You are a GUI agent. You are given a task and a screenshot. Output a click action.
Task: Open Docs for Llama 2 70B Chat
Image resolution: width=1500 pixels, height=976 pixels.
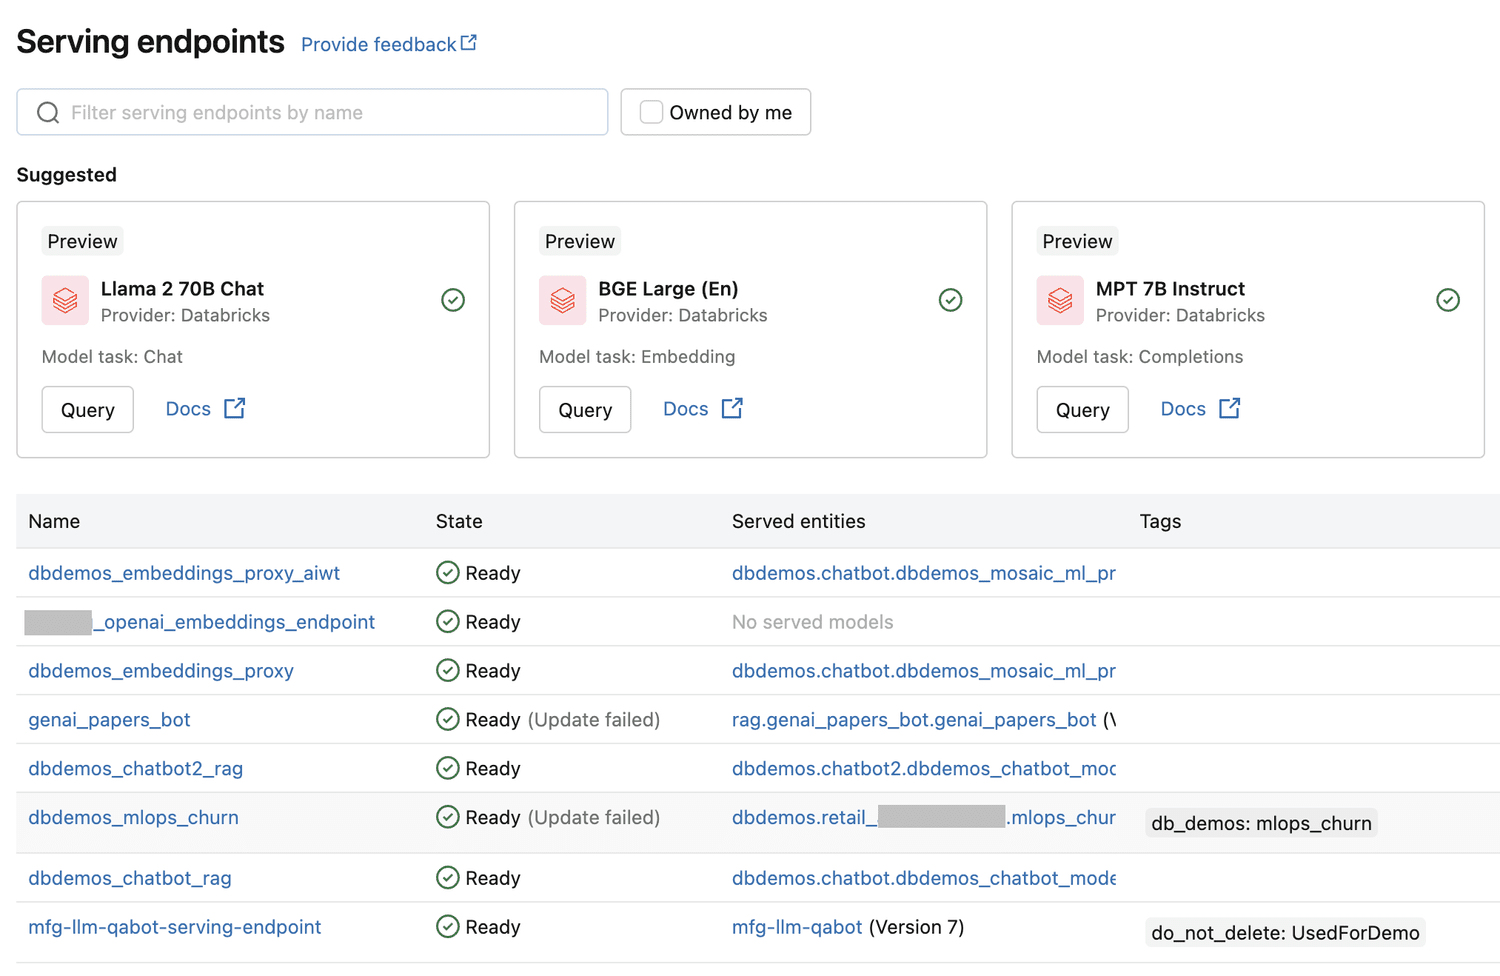click(x=188, y=408)
